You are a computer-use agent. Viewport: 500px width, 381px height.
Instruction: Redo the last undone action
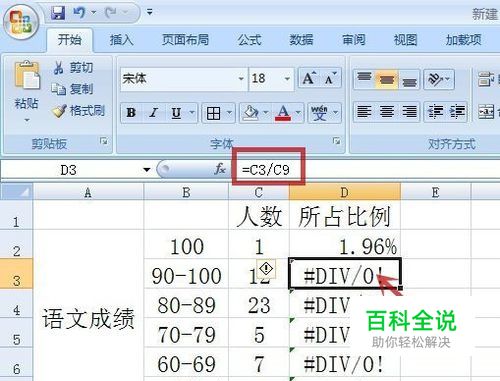(111, 13)
